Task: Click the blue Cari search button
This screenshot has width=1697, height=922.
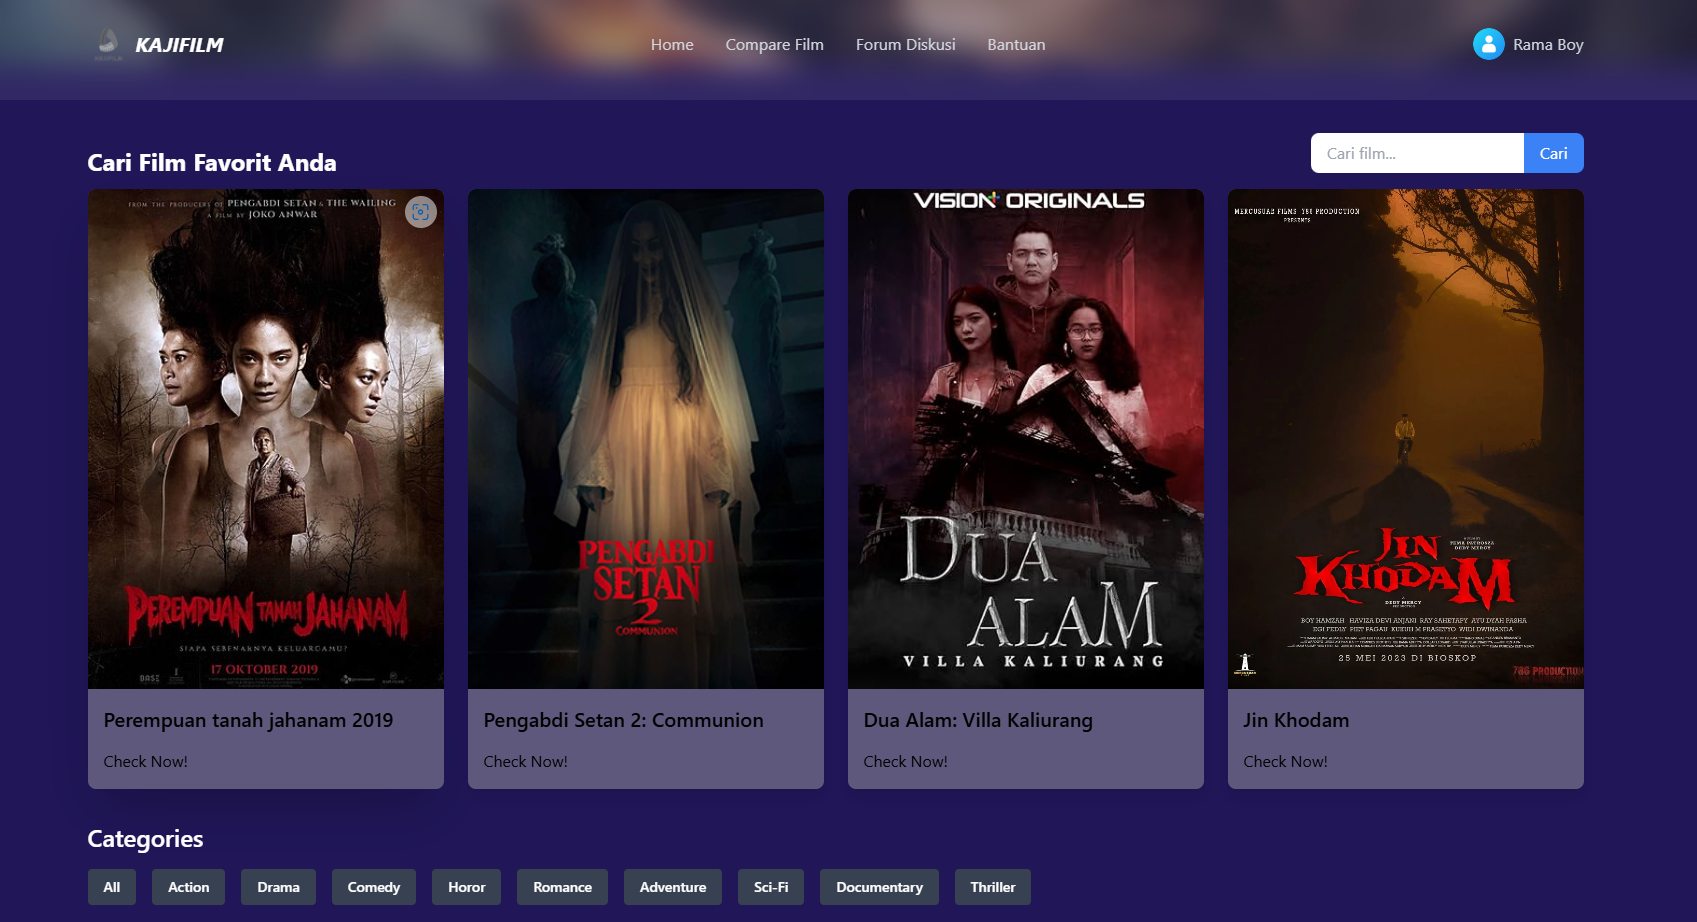Action: [x=1553, y=153]
